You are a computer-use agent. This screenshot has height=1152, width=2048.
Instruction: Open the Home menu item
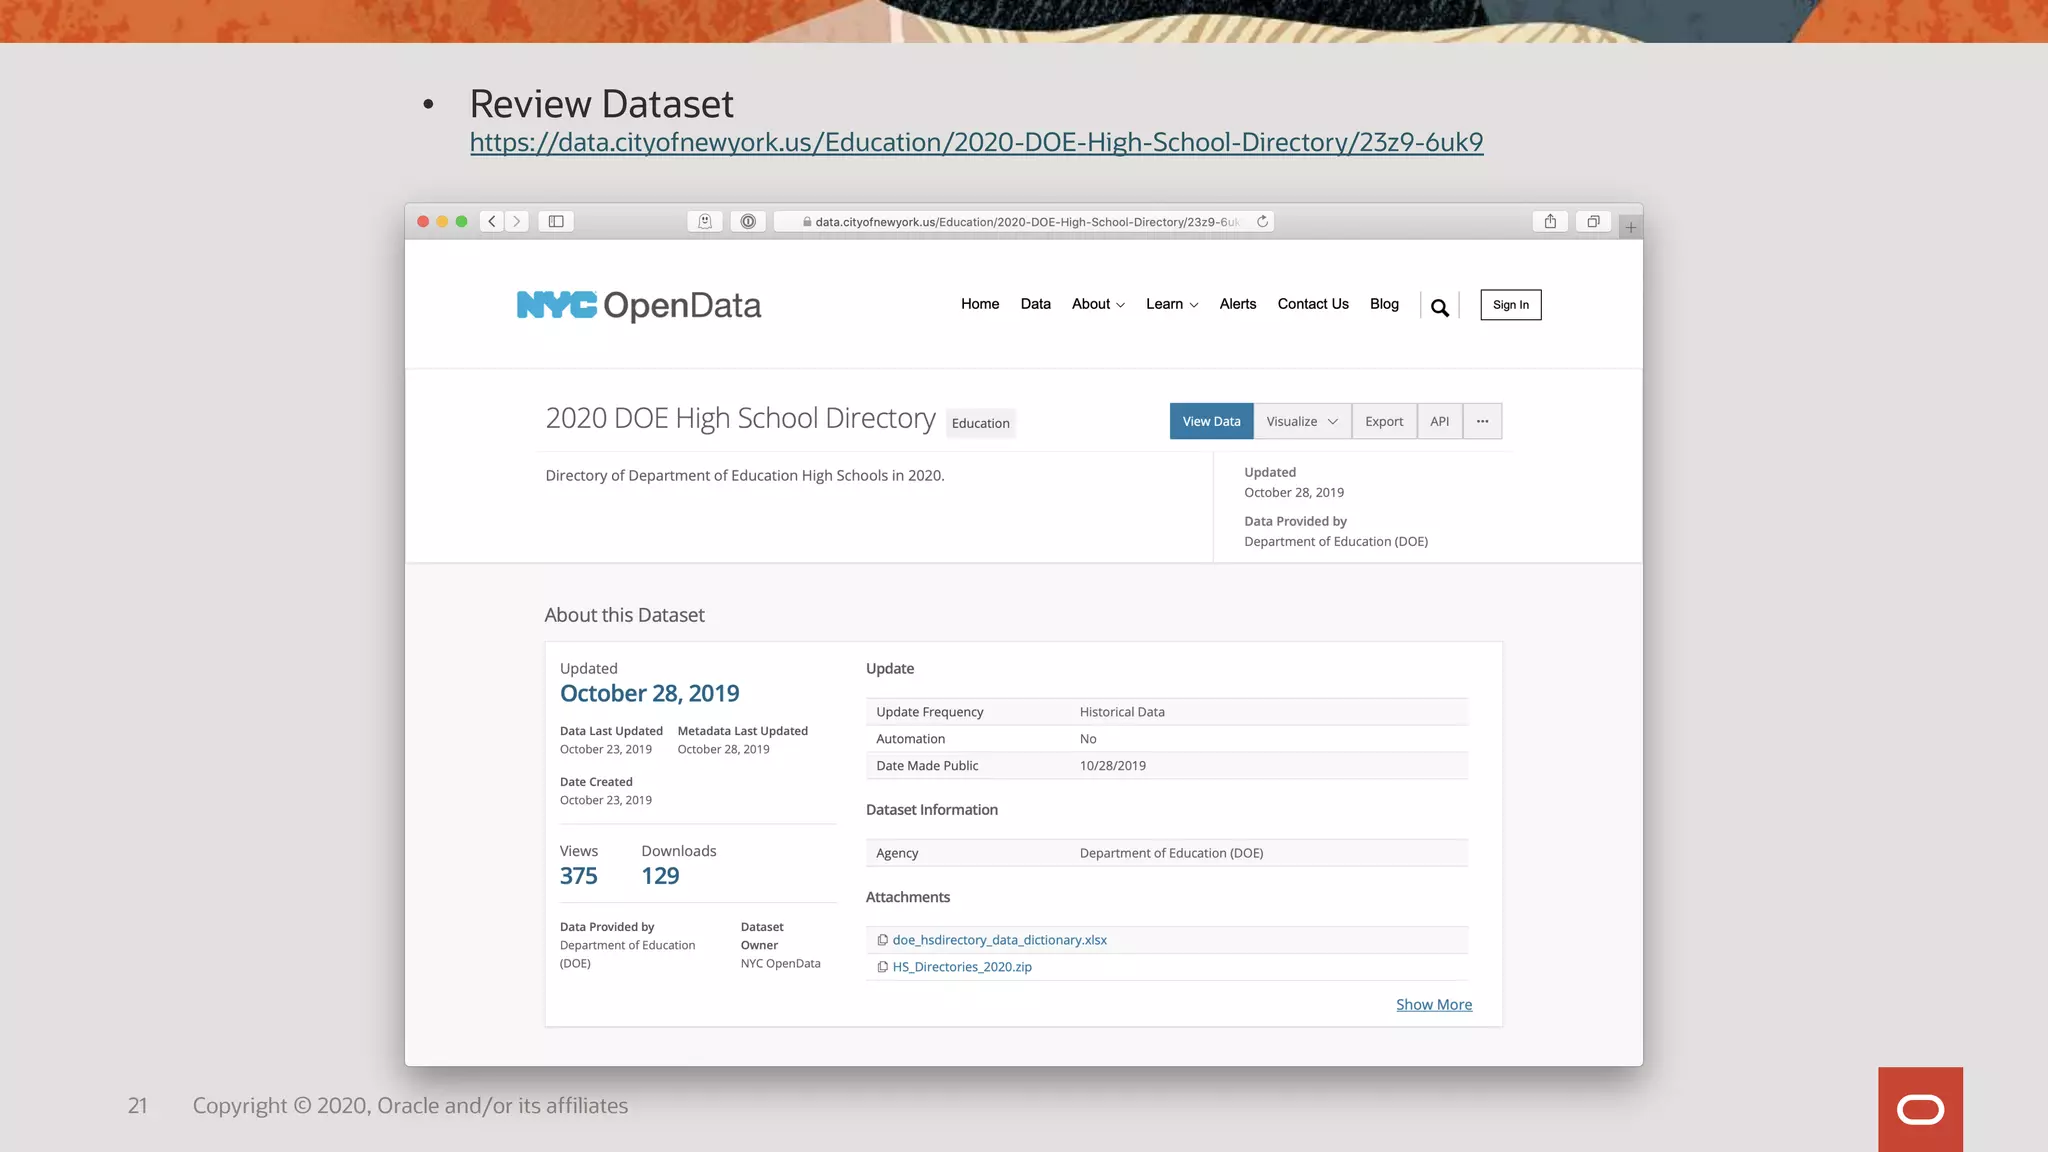[980, 304]
